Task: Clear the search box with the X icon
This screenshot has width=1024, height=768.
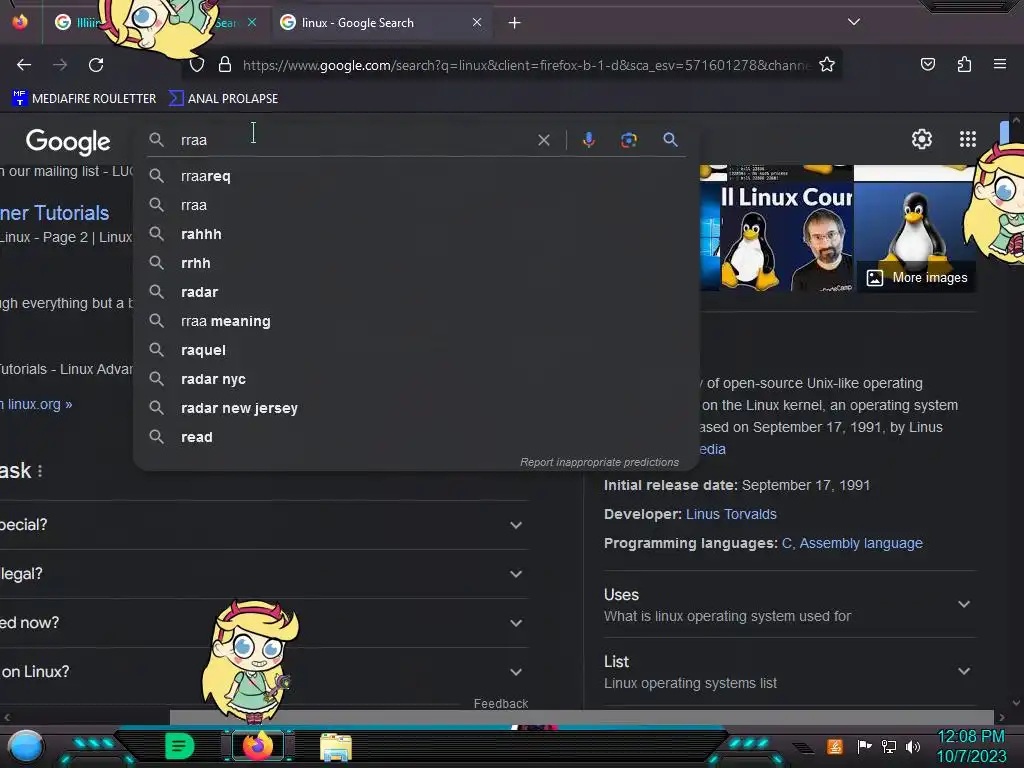Action: (x=543, y=140)
